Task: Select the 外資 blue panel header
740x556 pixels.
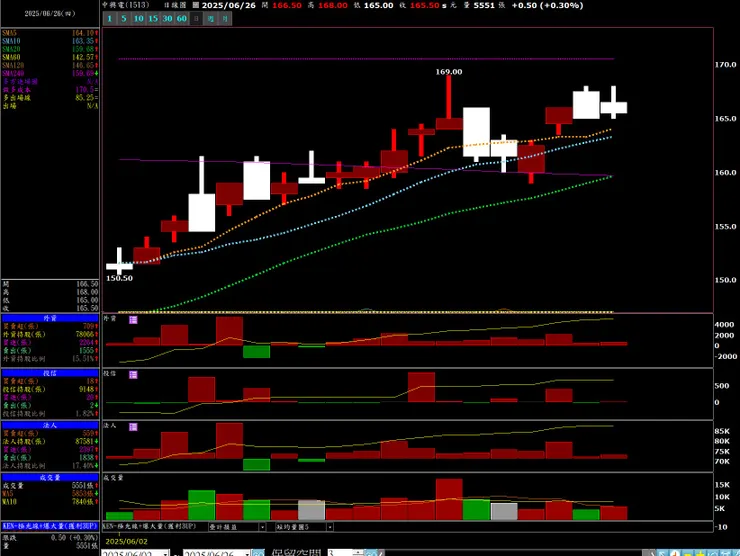Action: click(50, 319)
